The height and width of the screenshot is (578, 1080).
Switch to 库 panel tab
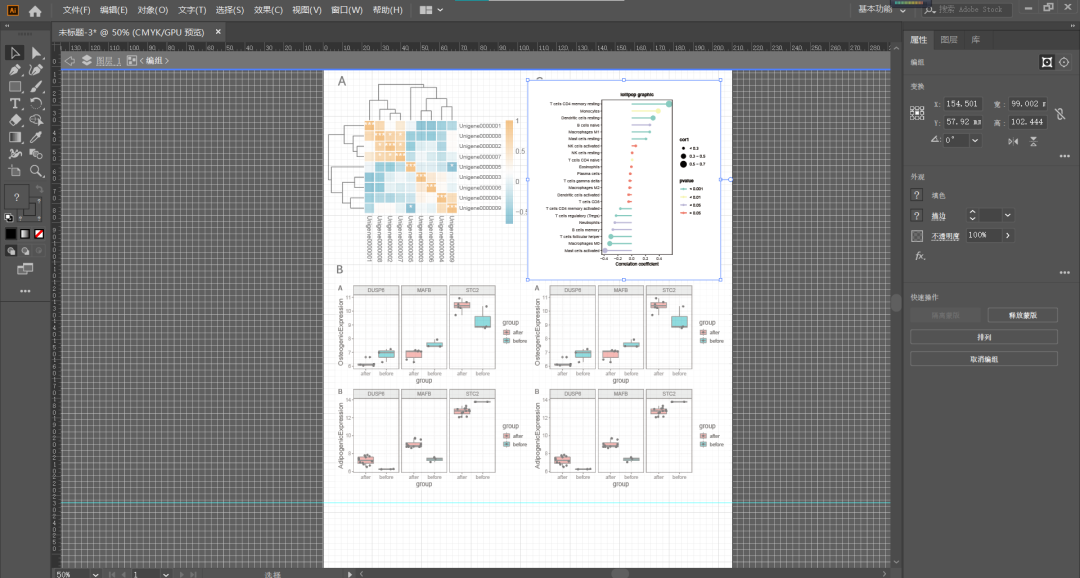(x=975, y=40)
